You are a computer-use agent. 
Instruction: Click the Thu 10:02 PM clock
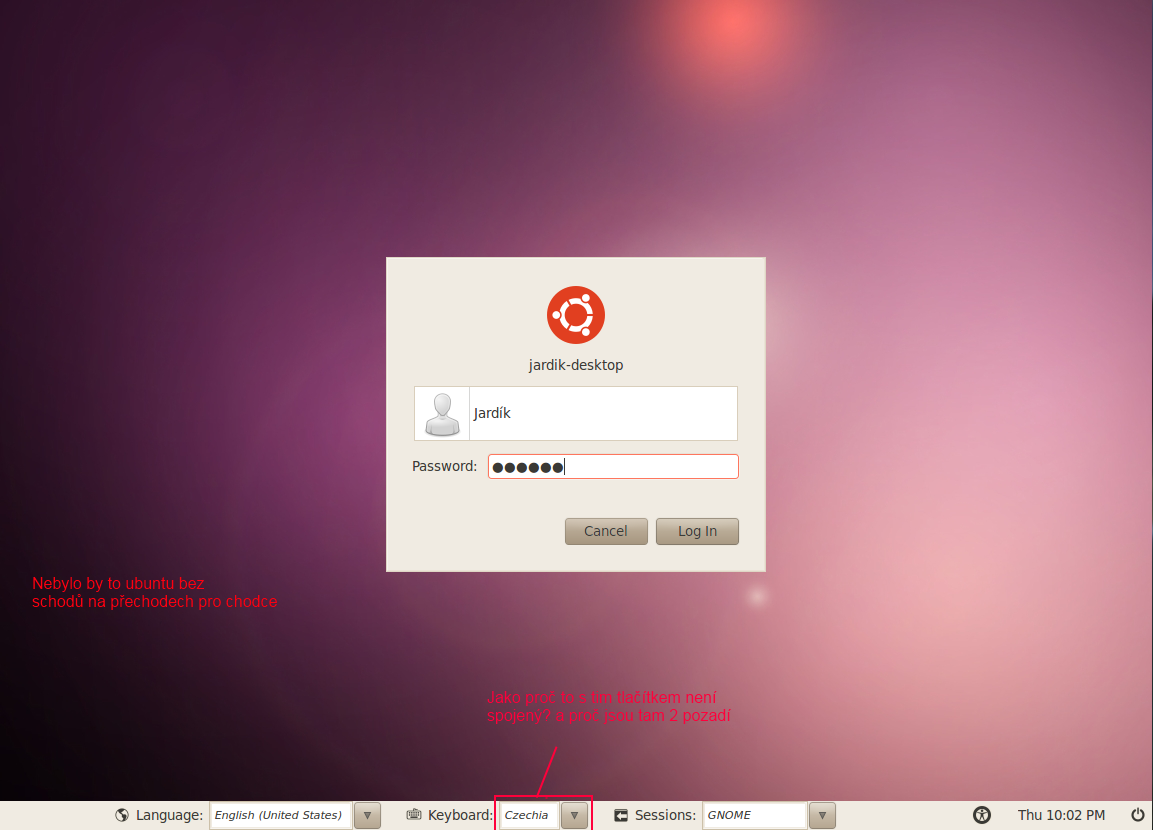click(x=1061, y=815)
